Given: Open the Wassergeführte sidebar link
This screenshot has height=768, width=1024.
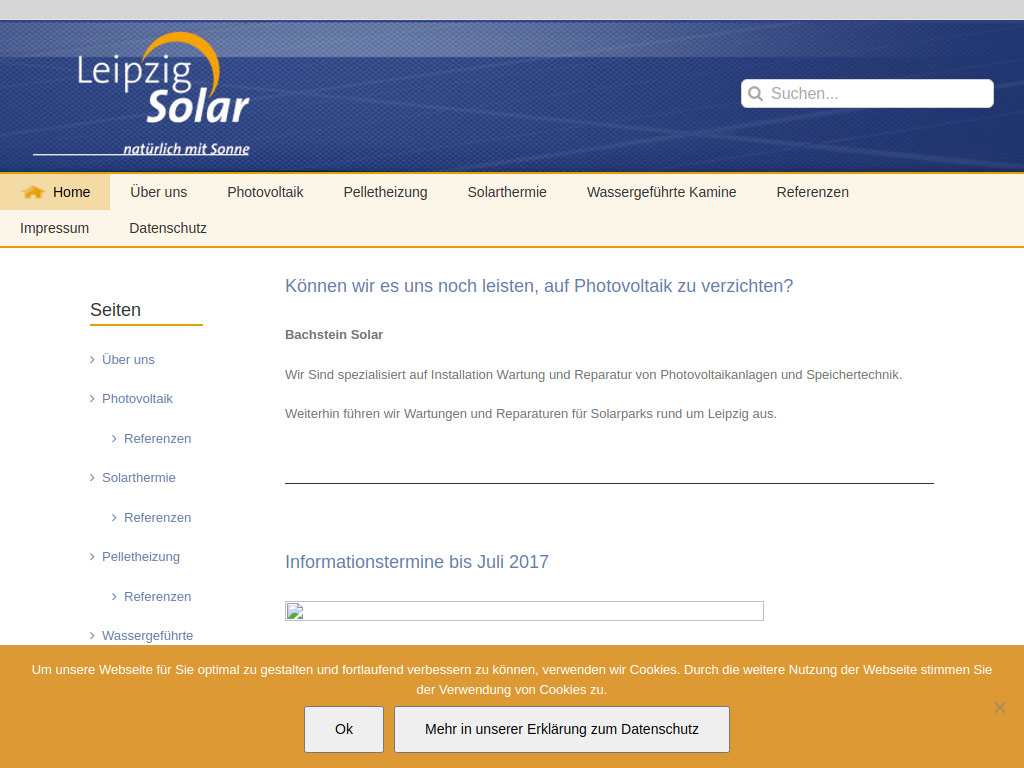Looking at the screenshot, I should pos(147,635).
